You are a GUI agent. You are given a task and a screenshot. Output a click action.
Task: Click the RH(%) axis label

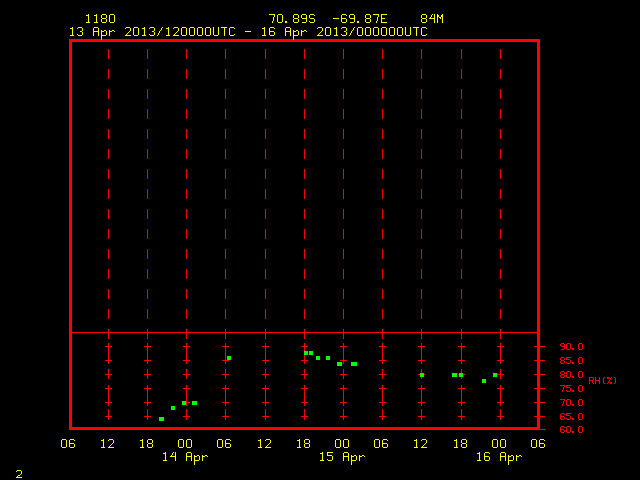click(x=602, y=381)
